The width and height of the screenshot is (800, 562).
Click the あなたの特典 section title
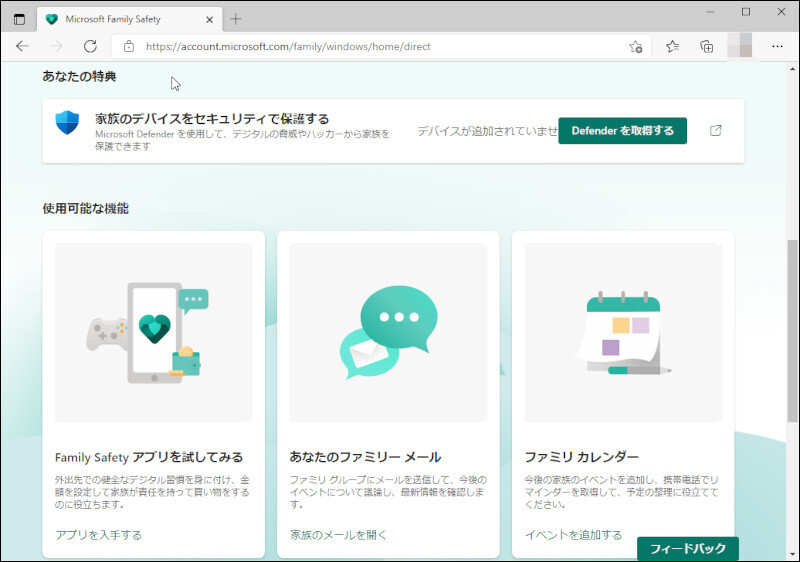point(80,76)
